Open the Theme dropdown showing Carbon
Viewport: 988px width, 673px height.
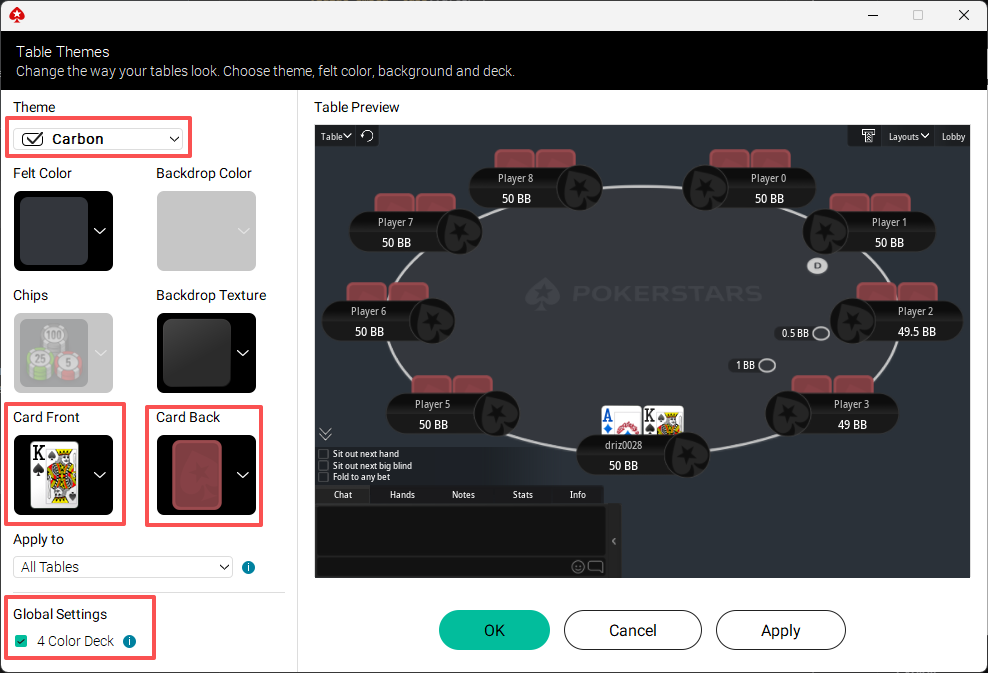tap(98, 139)
